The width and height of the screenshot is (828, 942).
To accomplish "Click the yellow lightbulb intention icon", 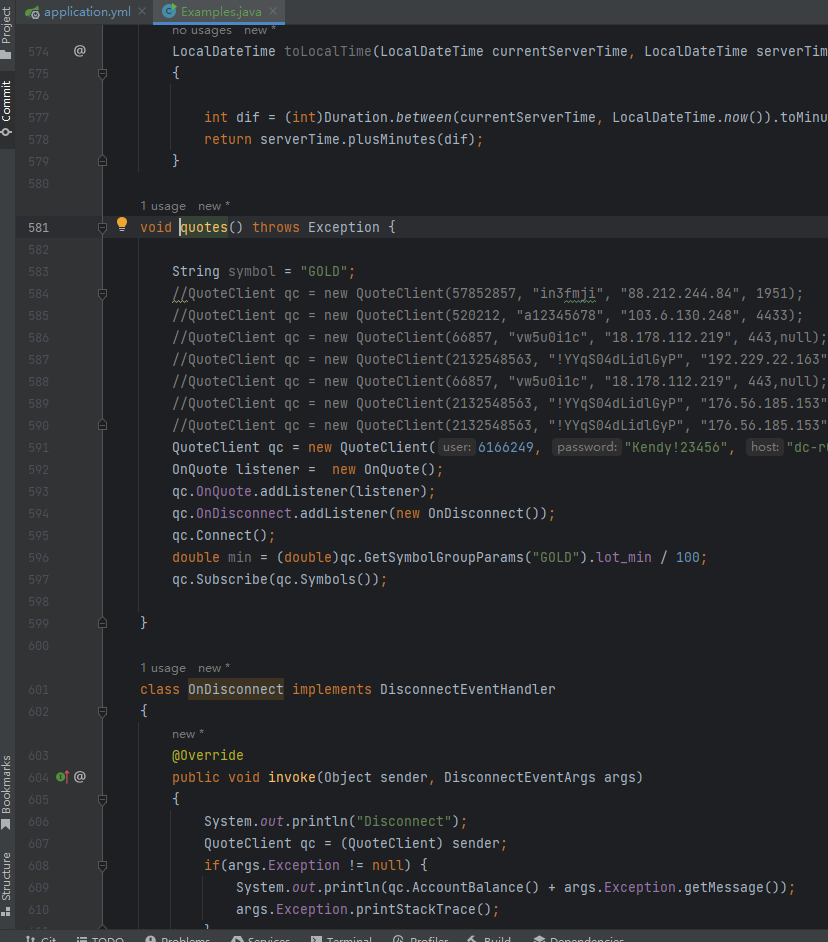I will (x=122, y=225).
